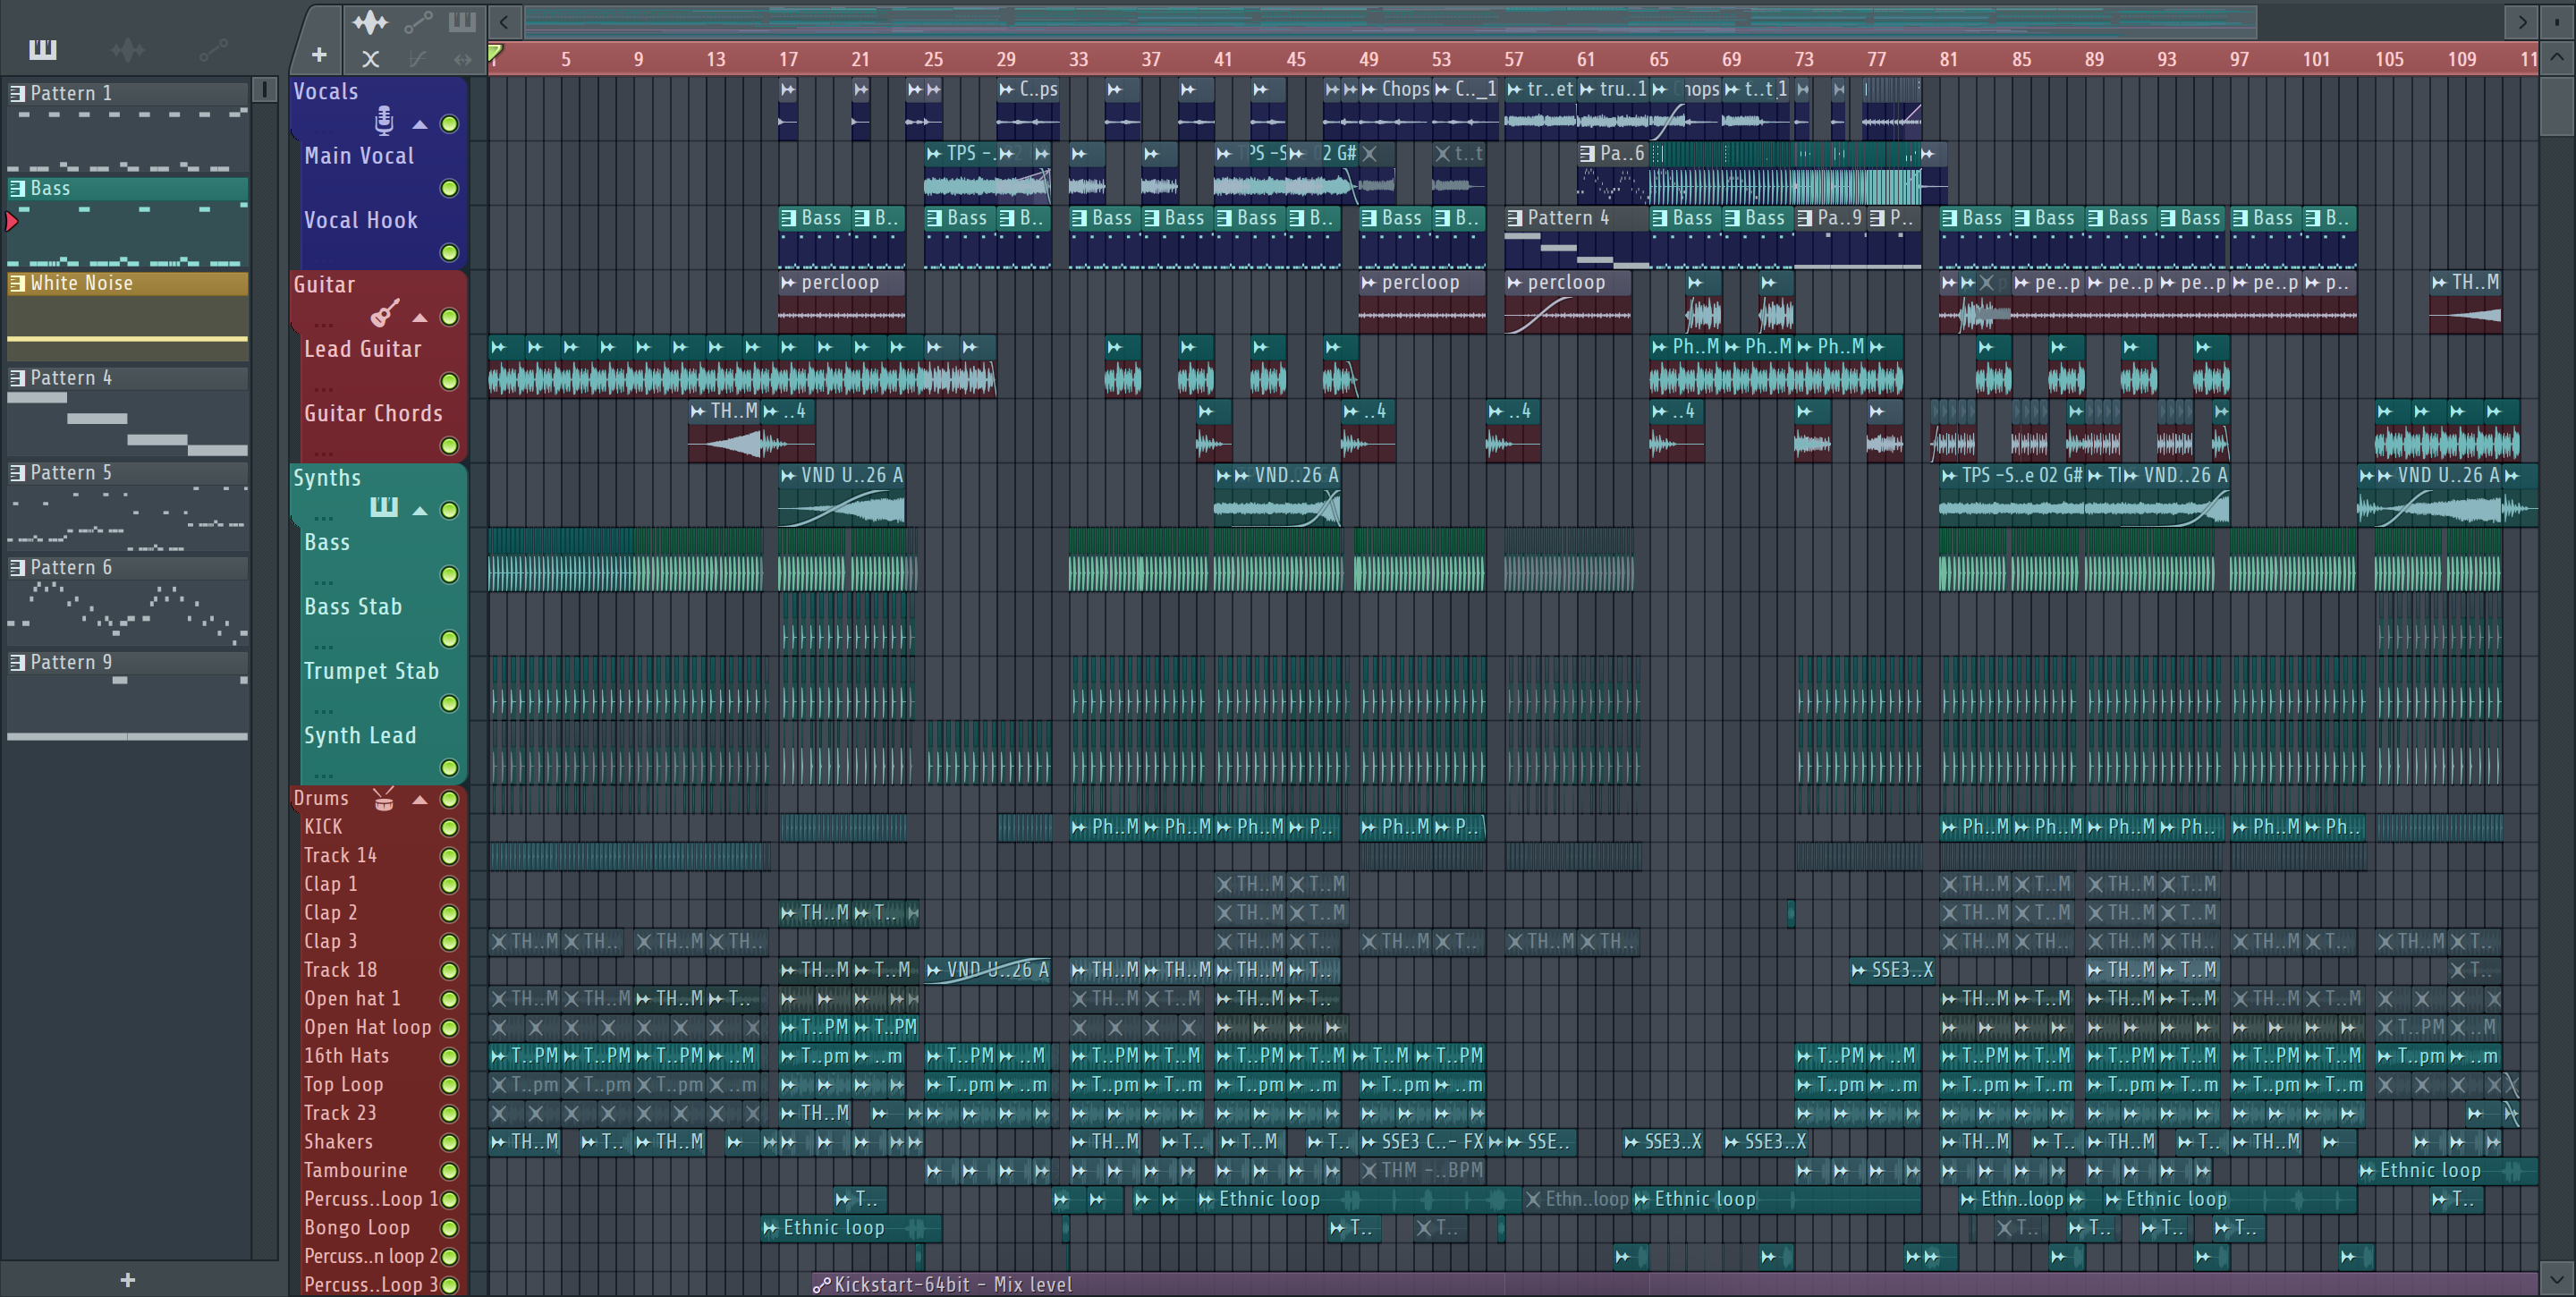2576x1297 pixels.
Task: Click the guitar icon on Guitar track
Action: [x=385, y=314]
